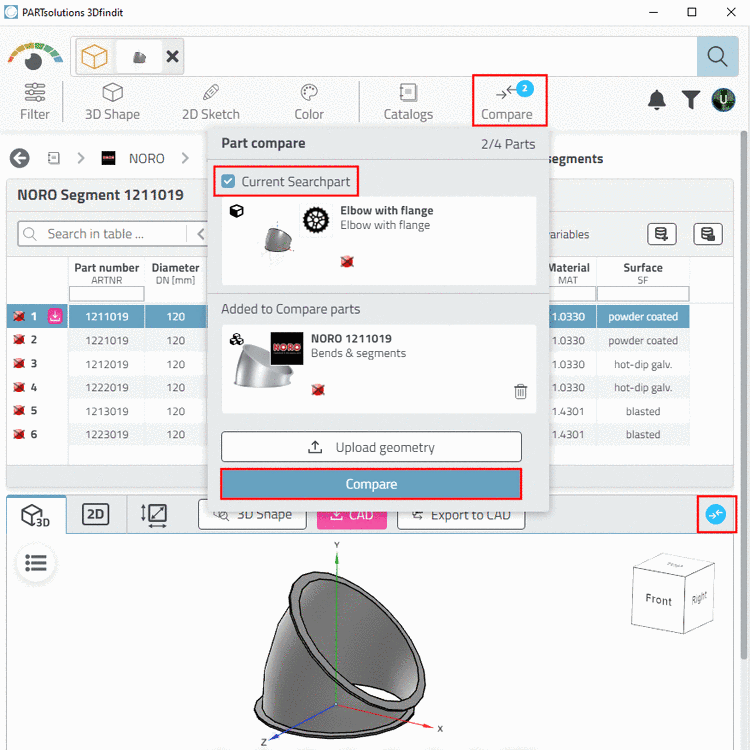The image size is (750, 750).
Task: Click inside Search in table field
Action: pyautogui.click(x=103, y=234)
